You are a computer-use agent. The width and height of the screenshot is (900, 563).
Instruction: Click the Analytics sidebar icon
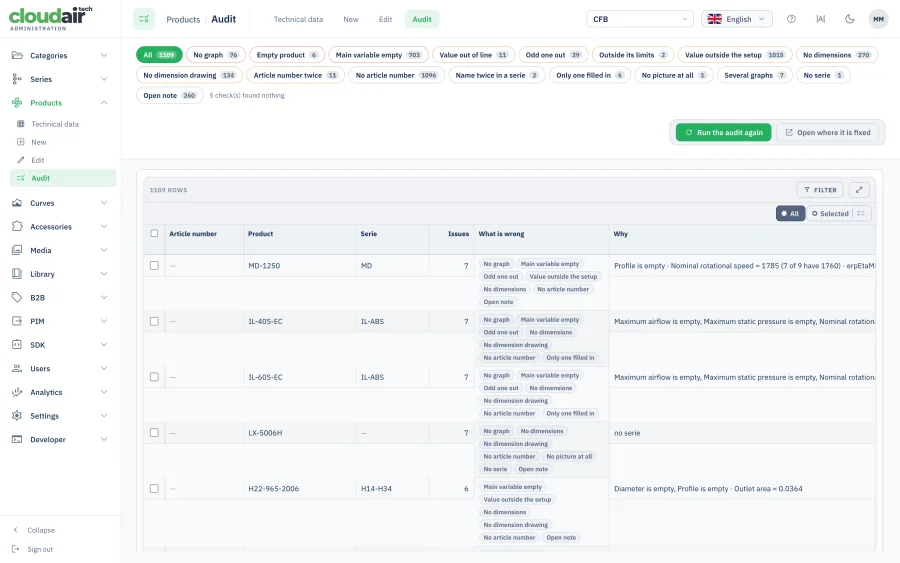pos(17,392)
